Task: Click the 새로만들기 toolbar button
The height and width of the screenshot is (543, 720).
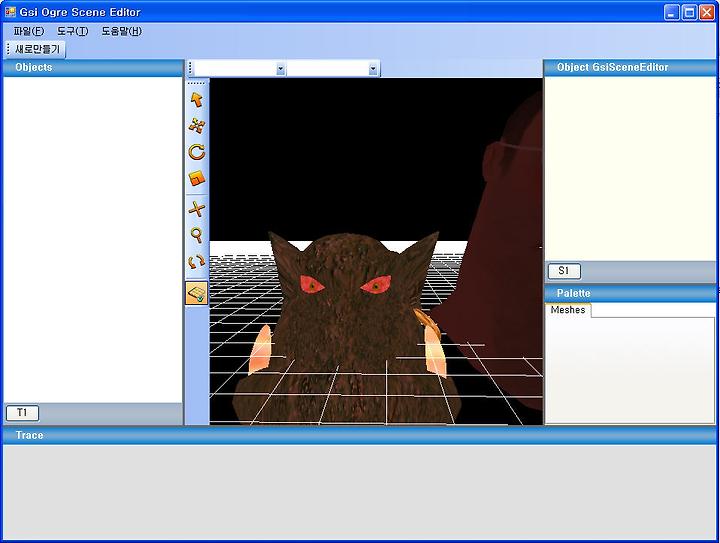Action: (38, 49)
